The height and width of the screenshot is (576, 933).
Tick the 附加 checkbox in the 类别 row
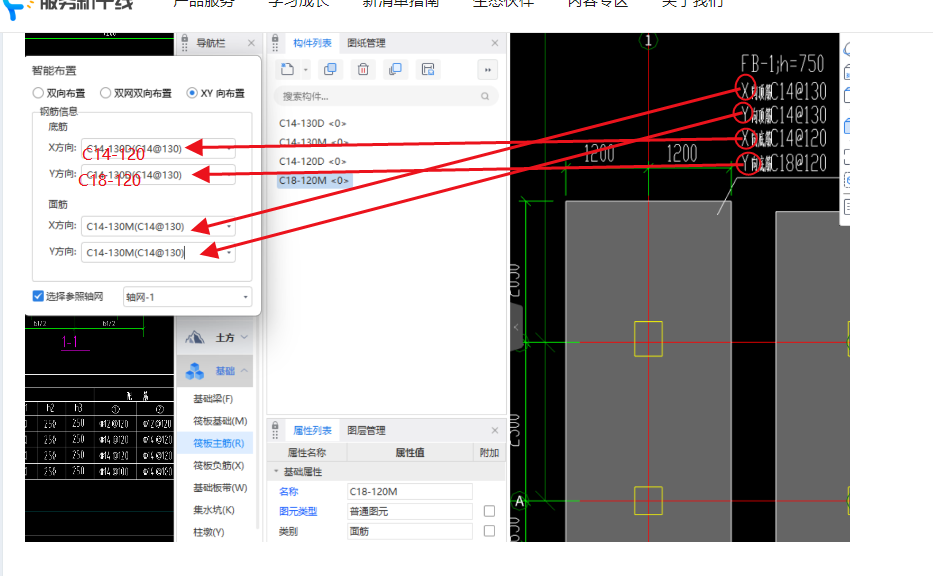click(x=489, y=531)
